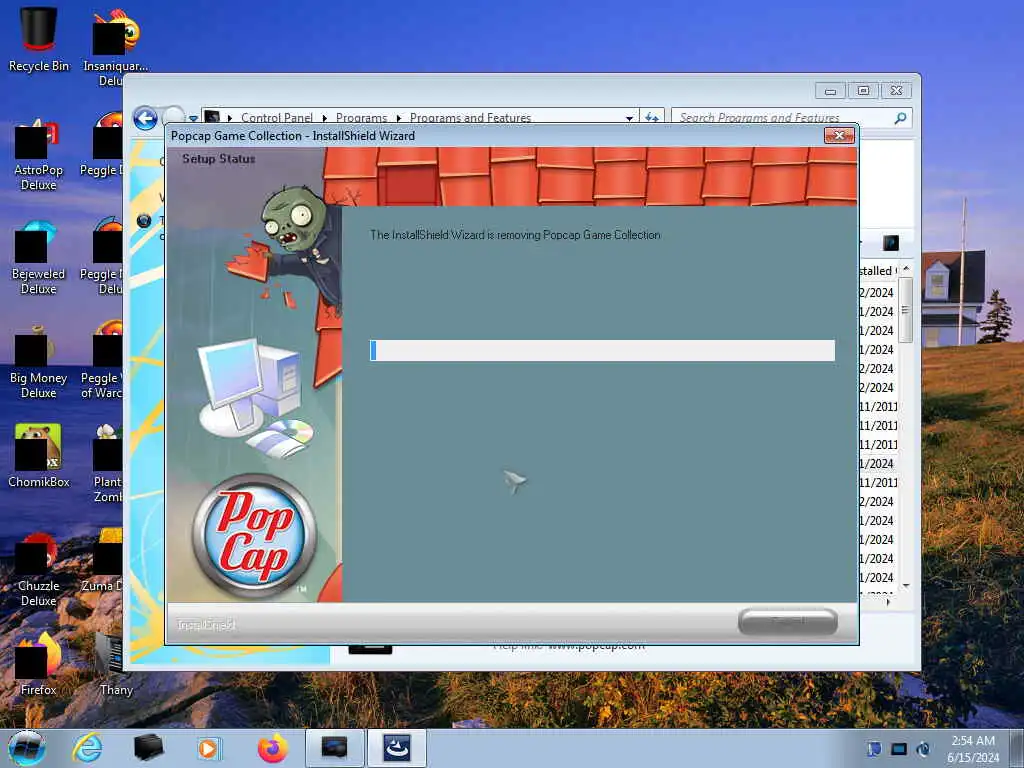This screenshot has width=1024, height=768.
Task: Close the InstallShield Wizard dialog
Action: coord(839,135)
